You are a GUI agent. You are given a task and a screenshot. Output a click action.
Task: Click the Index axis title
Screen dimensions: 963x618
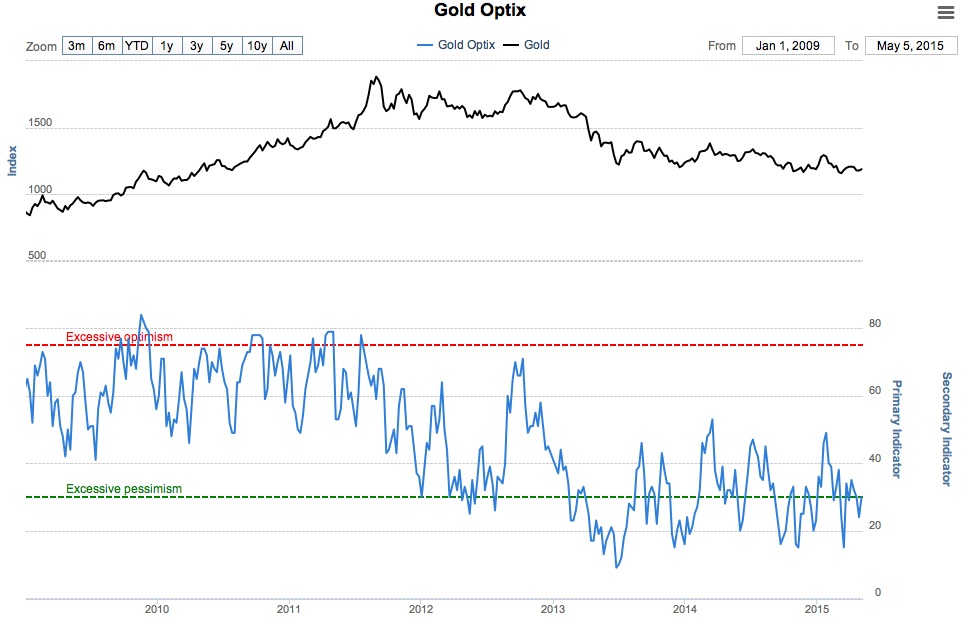[x=13, y=161]
